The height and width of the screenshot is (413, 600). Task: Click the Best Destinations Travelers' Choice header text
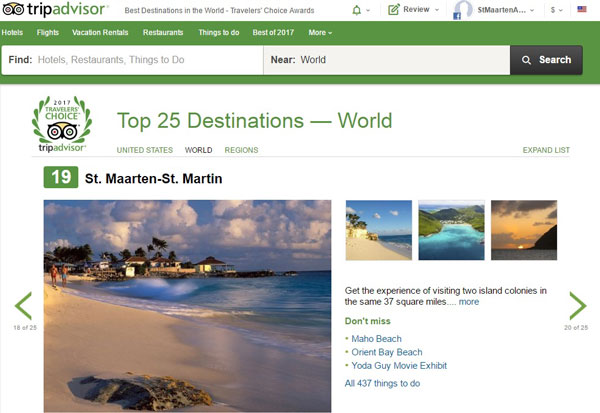click(x=219, y=11)
